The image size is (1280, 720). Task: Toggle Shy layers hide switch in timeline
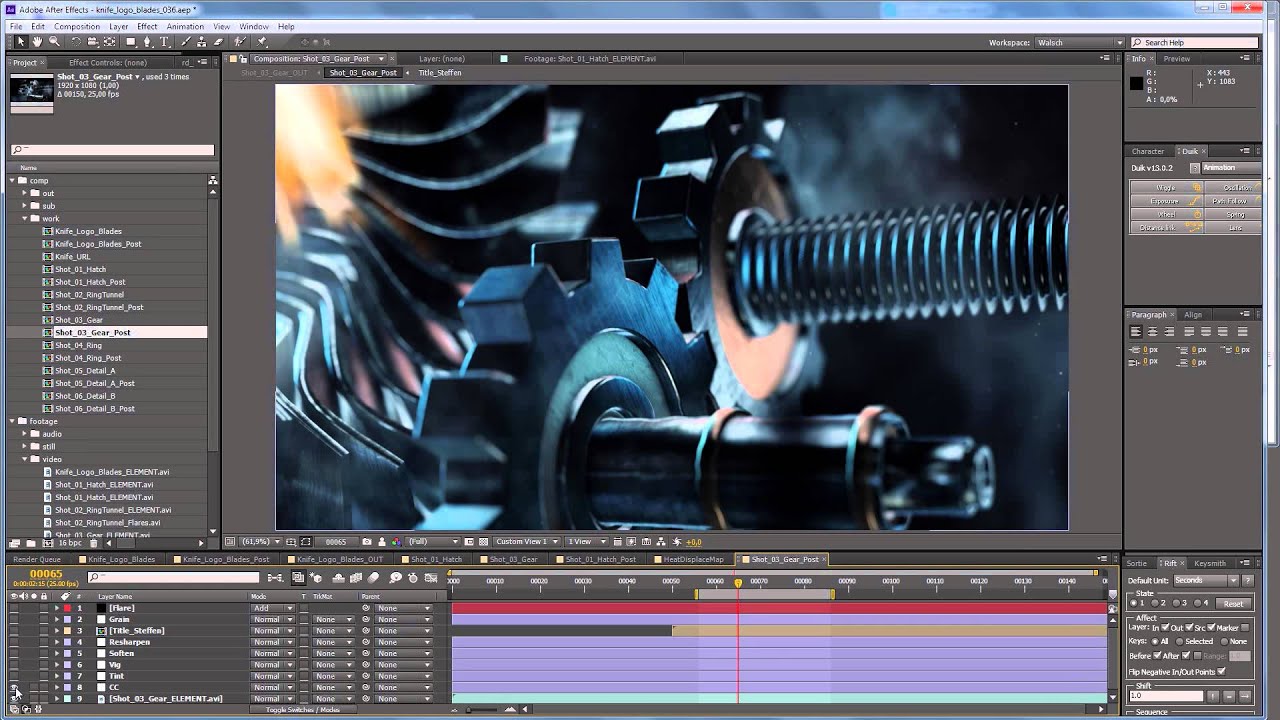[x=338, y=578]
